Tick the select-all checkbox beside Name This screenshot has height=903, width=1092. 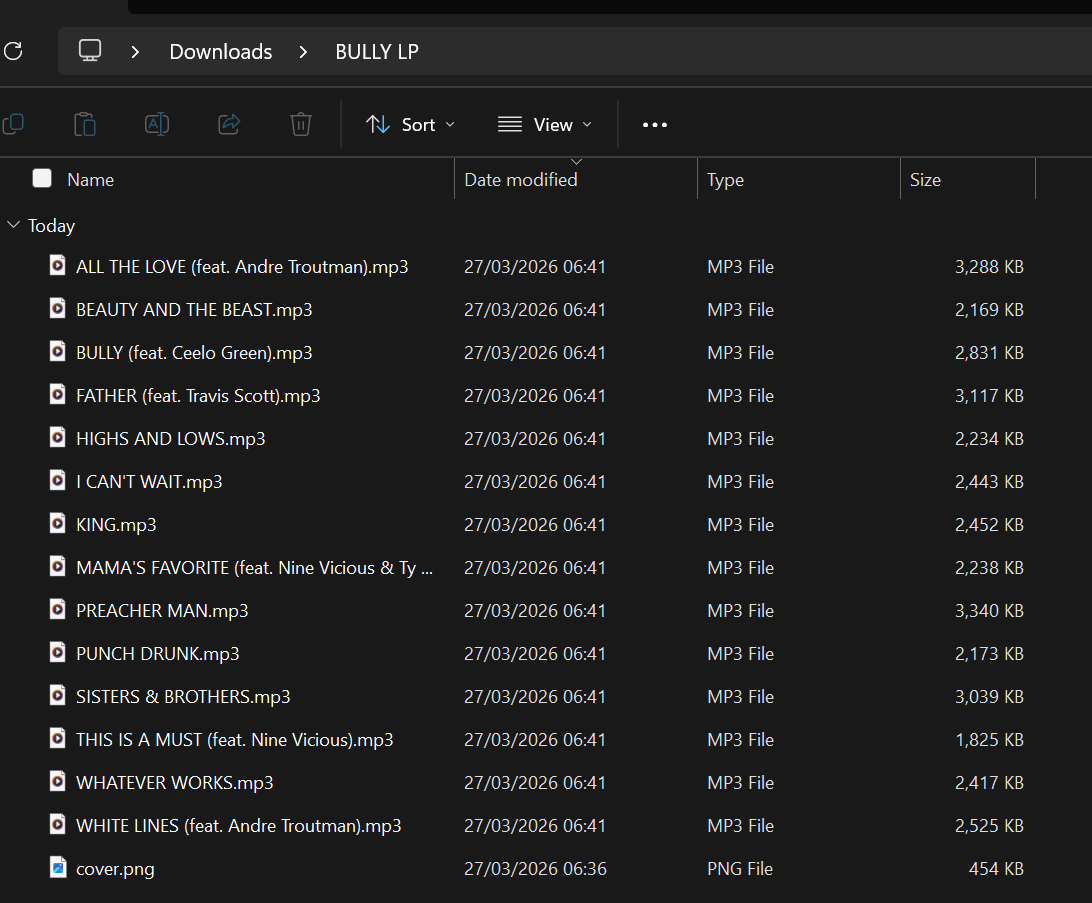pyautogui.click(x=42, y=178)
